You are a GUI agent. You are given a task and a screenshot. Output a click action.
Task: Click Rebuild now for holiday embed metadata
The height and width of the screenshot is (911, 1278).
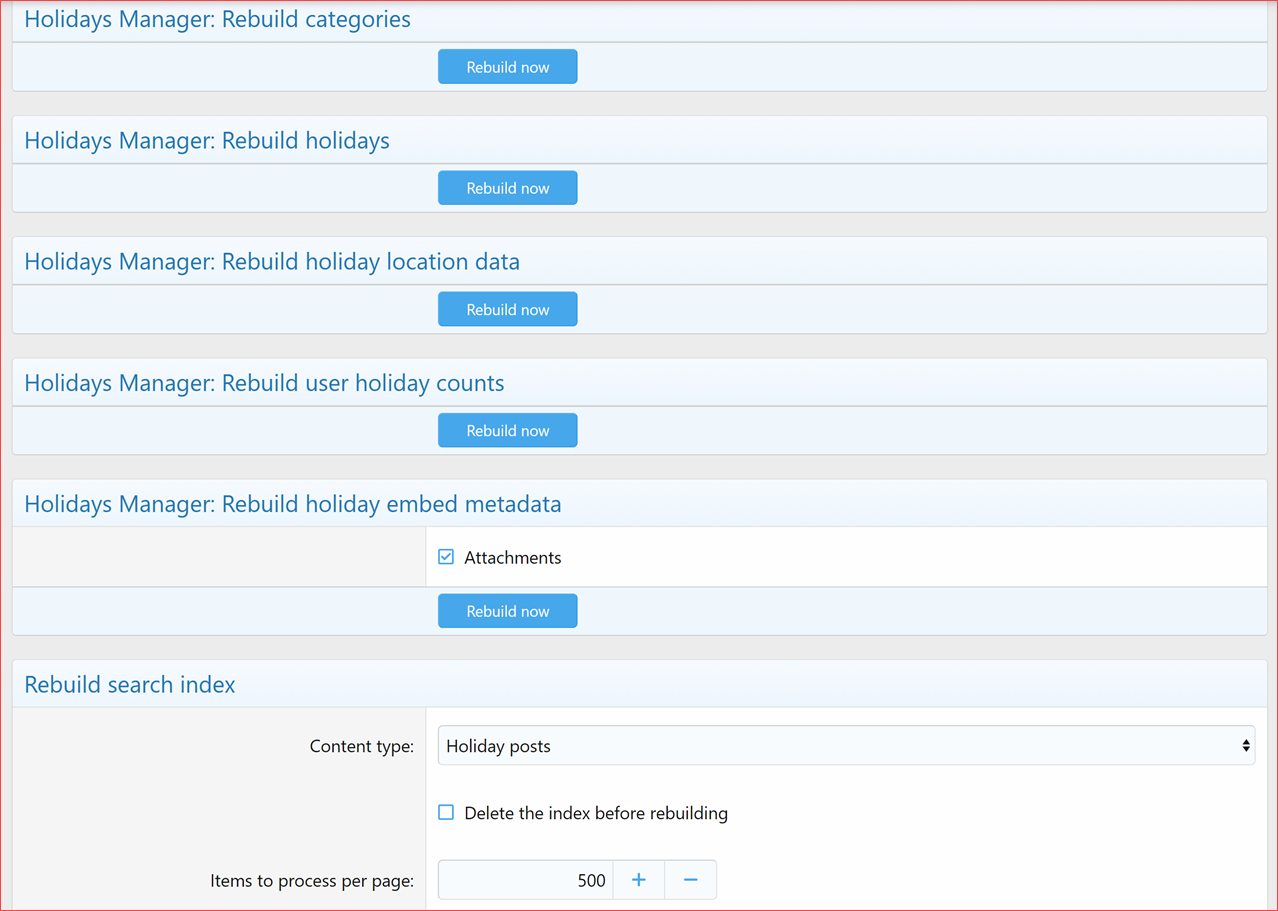[x=507, y=610]
